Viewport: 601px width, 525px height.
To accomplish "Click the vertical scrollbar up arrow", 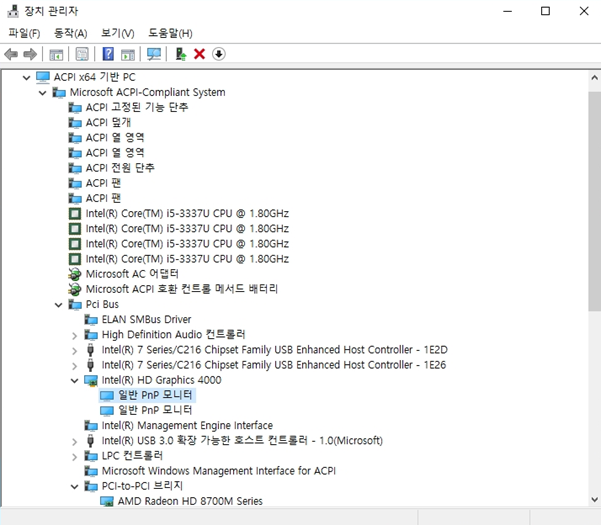I will point(594,78).
